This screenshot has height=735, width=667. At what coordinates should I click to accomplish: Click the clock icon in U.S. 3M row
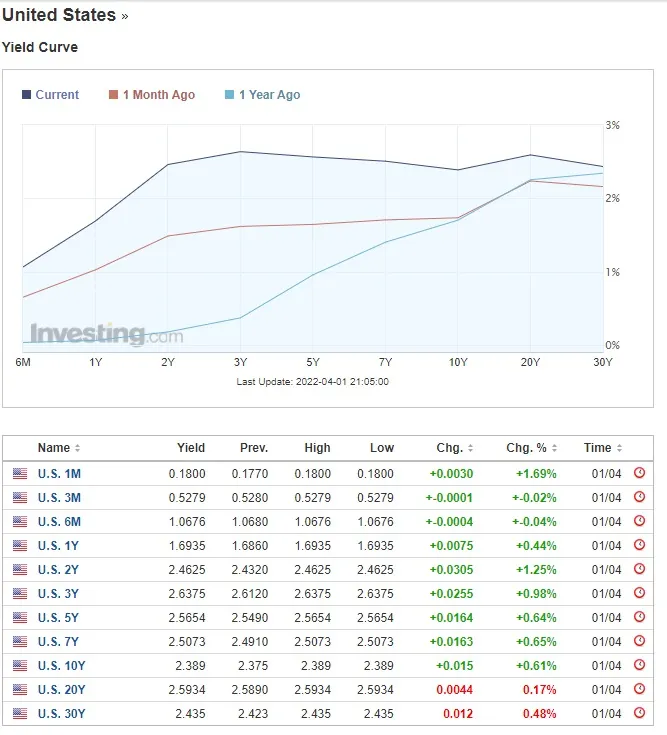pos(640,497)
